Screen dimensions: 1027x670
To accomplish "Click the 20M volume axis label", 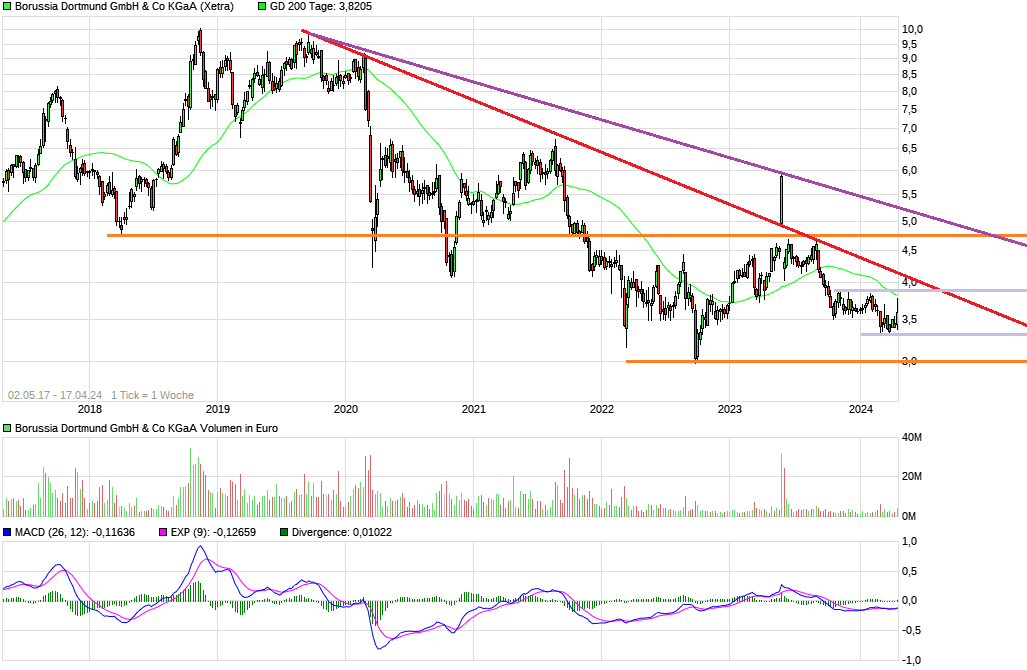I will [912, 477].
